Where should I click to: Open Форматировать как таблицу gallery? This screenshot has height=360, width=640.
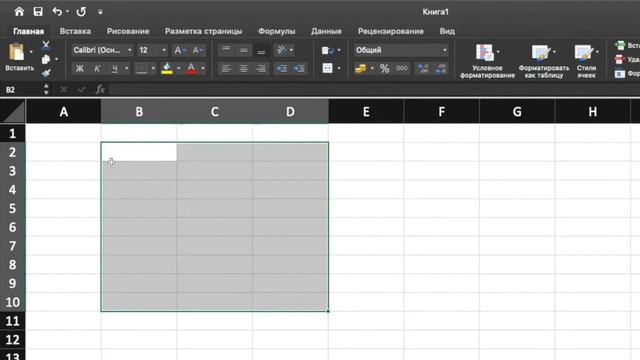pos(544,61)
